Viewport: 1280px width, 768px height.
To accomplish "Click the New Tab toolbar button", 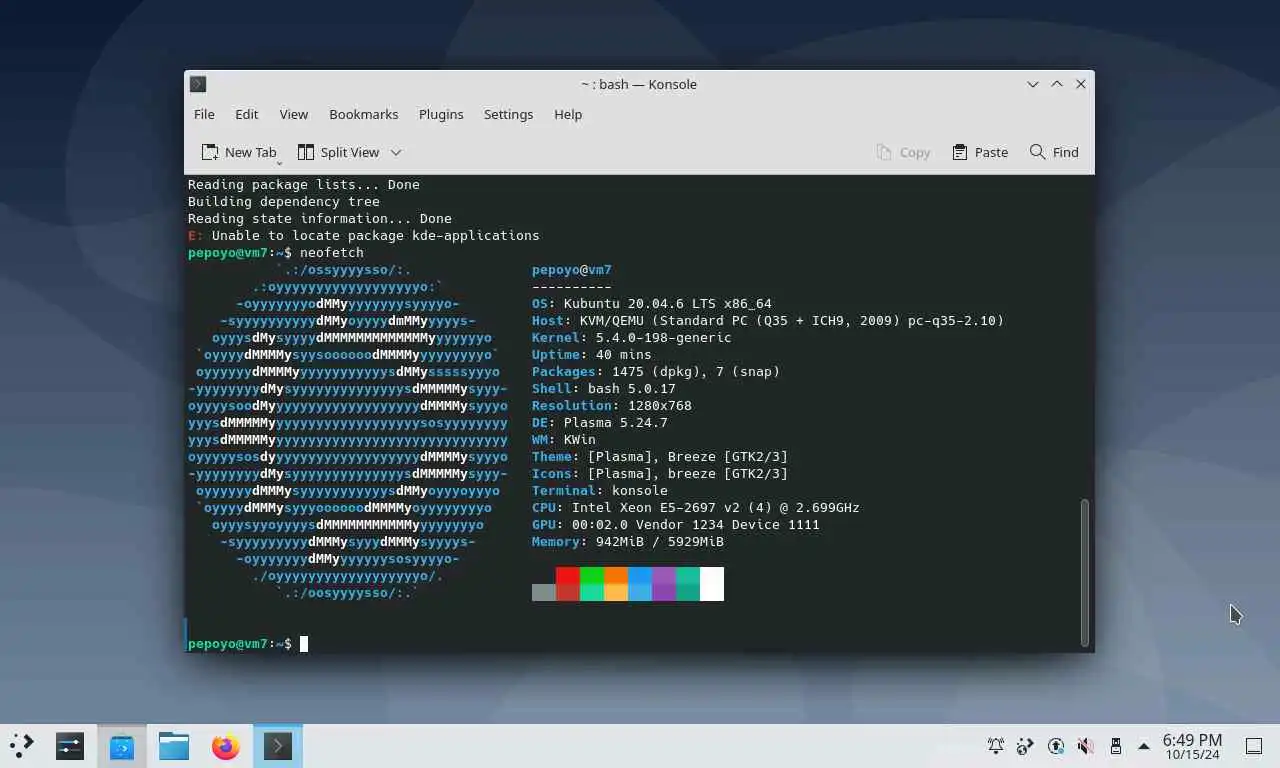I will click(239, 152).
